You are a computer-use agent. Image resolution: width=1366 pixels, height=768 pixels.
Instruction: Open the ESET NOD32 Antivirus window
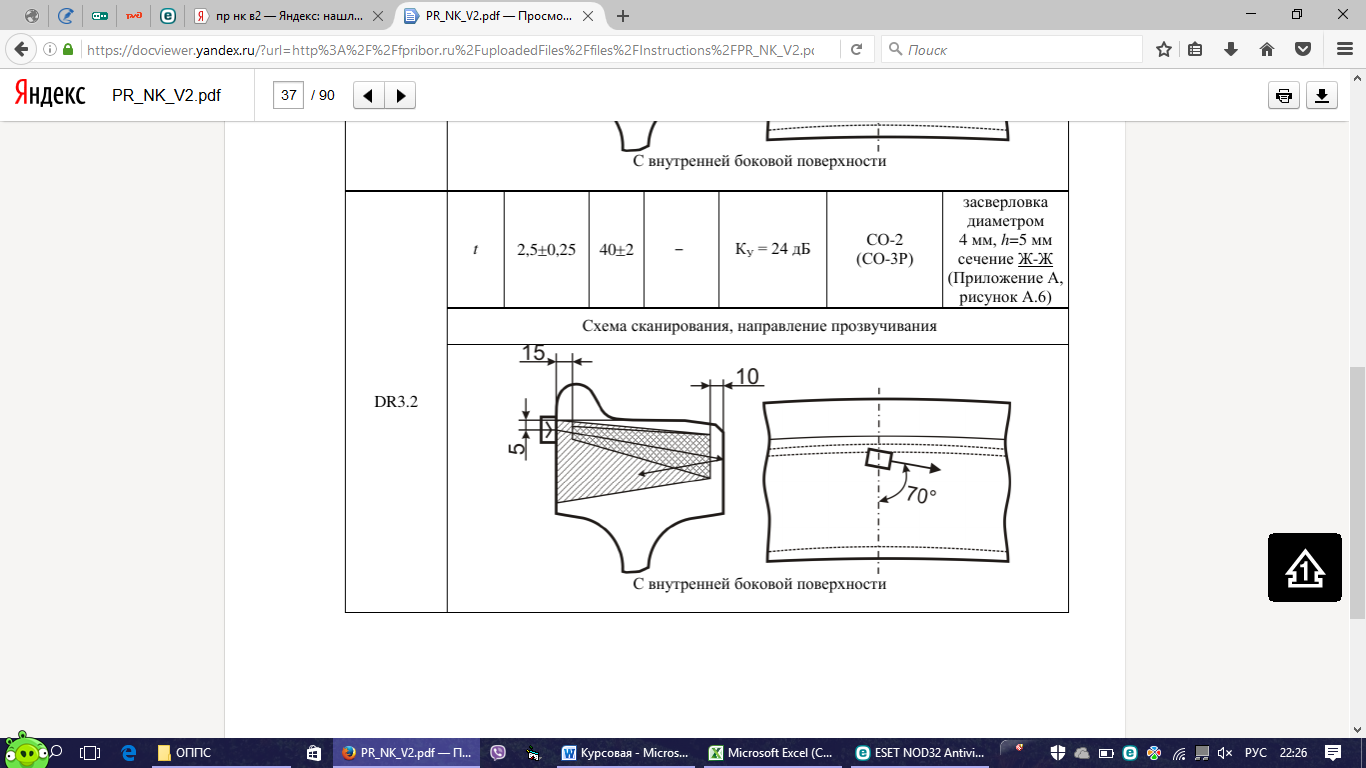pyautogui.click(x=920, y=752)
